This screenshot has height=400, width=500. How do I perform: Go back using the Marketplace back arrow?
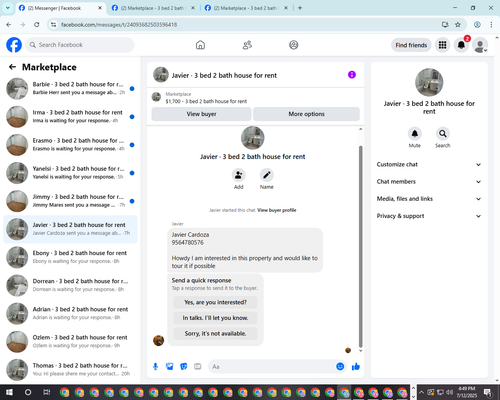click(12, 67)
